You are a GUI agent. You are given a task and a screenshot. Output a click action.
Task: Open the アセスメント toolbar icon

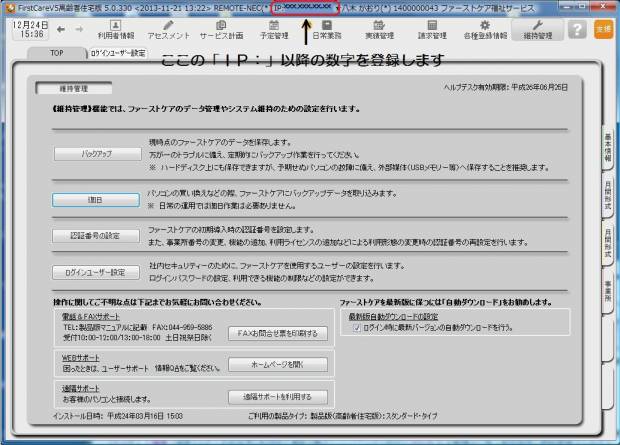pos(169,29)
